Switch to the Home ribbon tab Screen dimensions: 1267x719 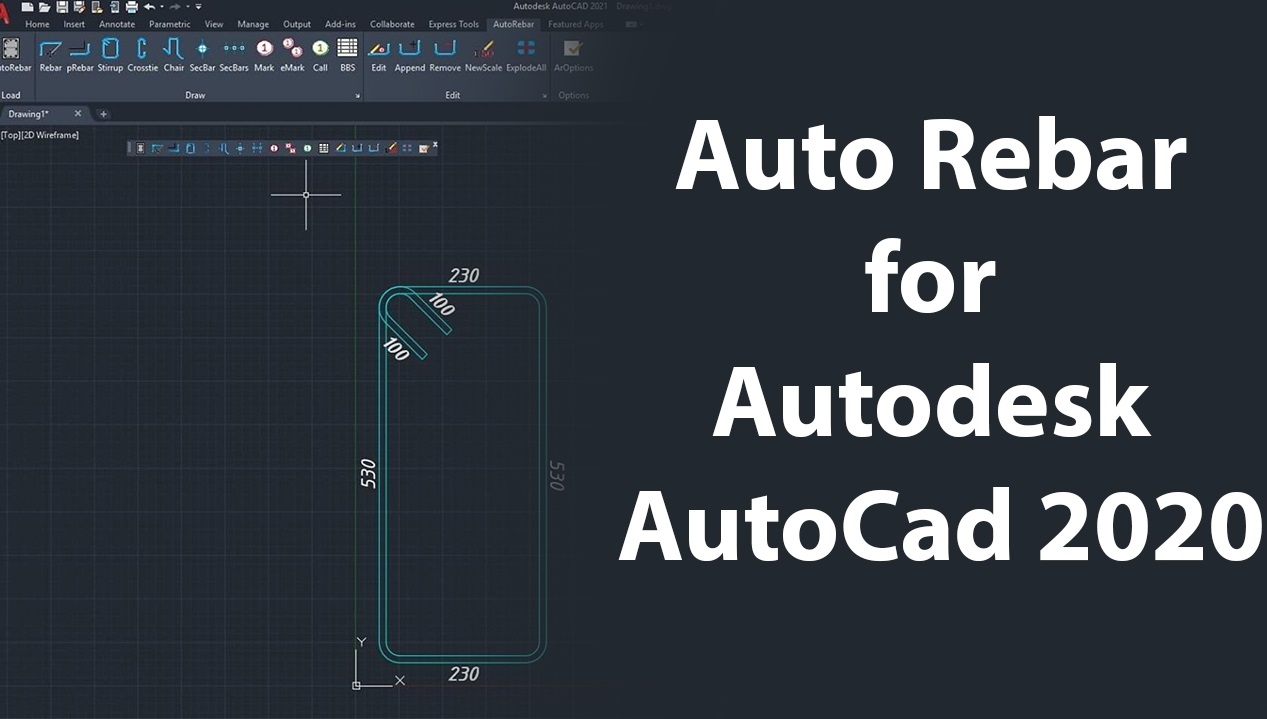37,24
